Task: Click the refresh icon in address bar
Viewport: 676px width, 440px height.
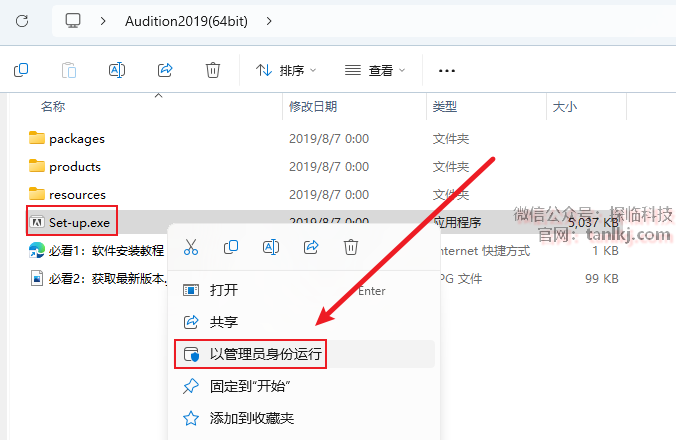Action: tap(22, 21)
